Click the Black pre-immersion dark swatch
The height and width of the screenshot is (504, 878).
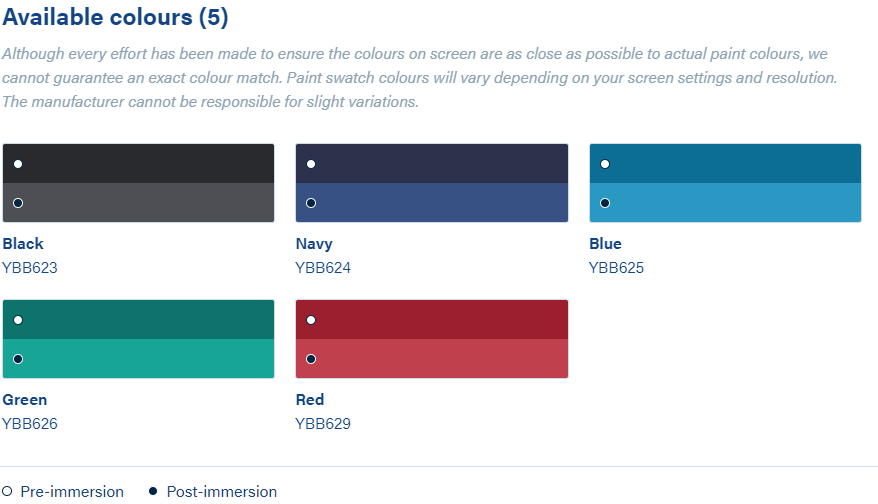[138, 164]
